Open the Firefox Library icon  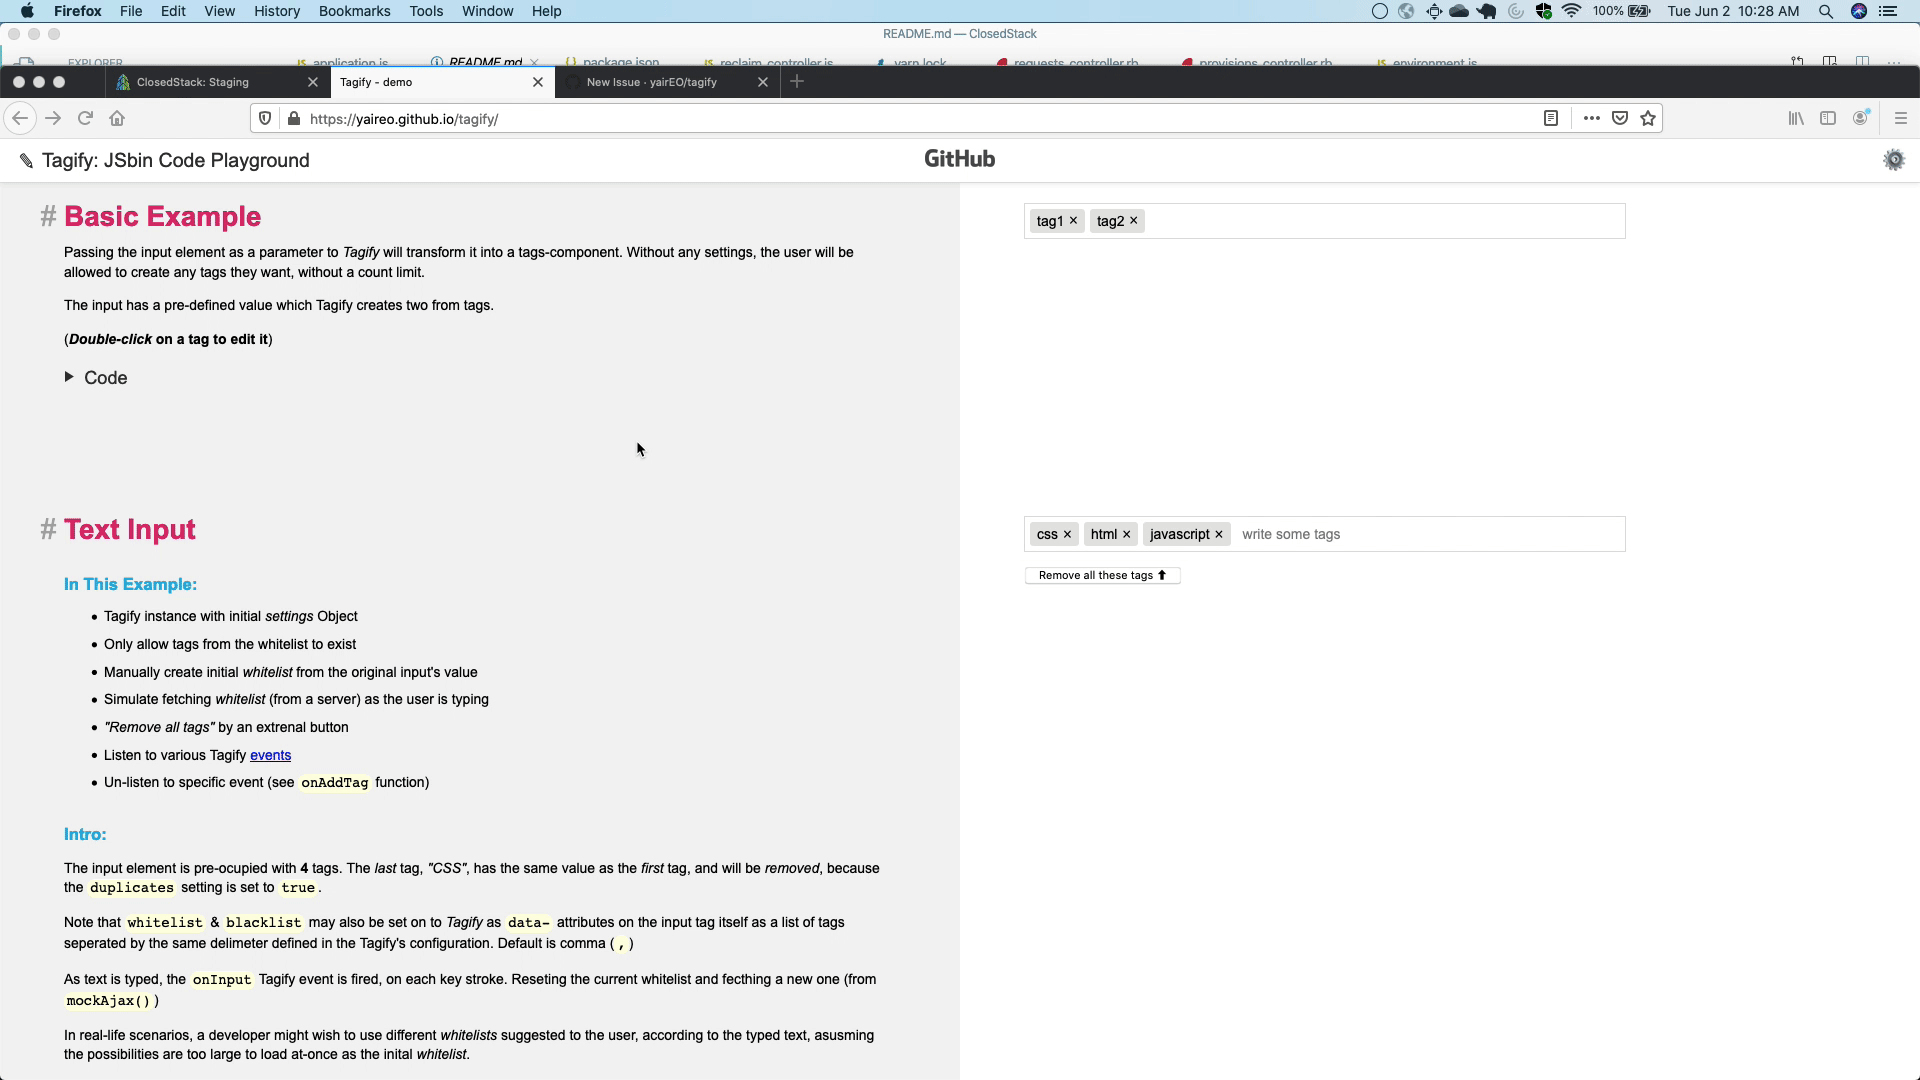pos(1796,118)
